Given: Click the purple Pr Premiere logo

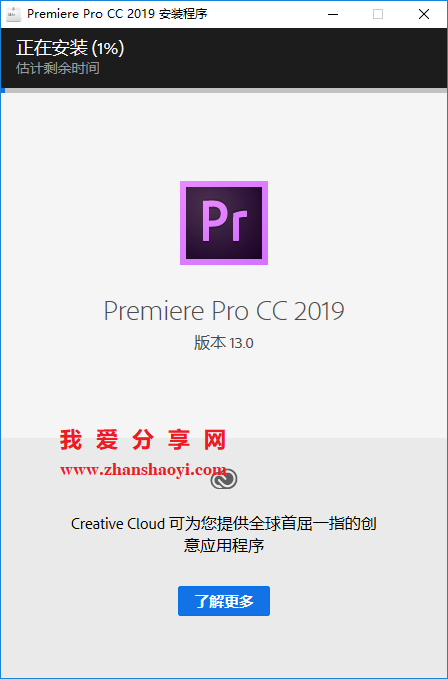Looking at the screenshot, I should tap(224, 223).
